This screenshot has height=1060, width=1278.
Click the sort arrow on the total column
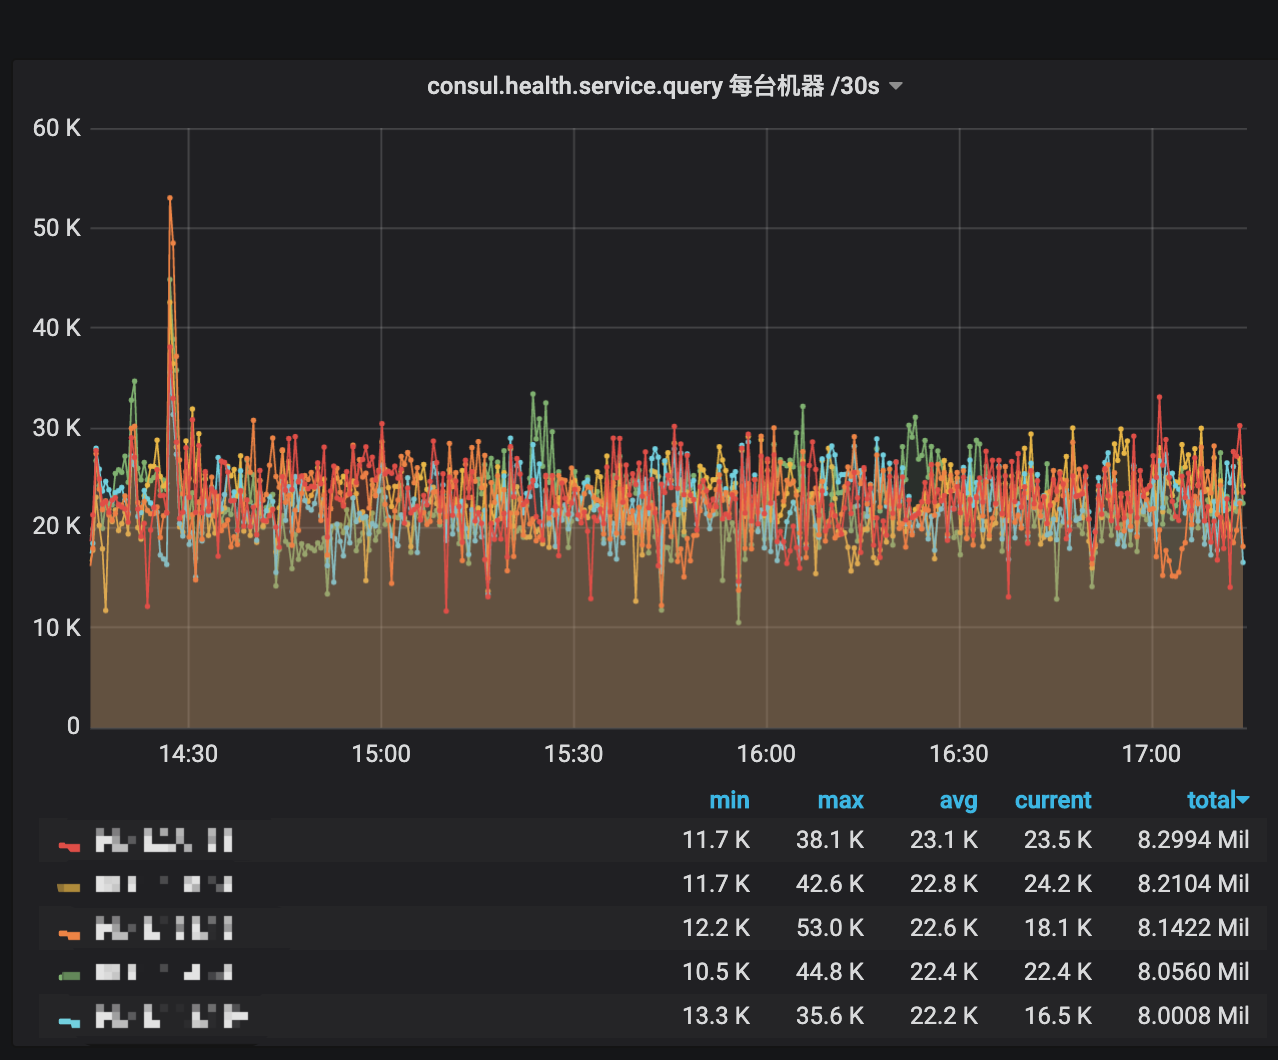(1243, 800)
